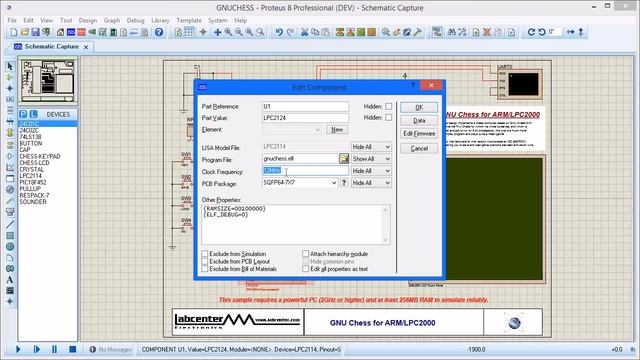Click the Data button
Image resolution: width=640 pixels, height=360 pixels.
(419, 120)
